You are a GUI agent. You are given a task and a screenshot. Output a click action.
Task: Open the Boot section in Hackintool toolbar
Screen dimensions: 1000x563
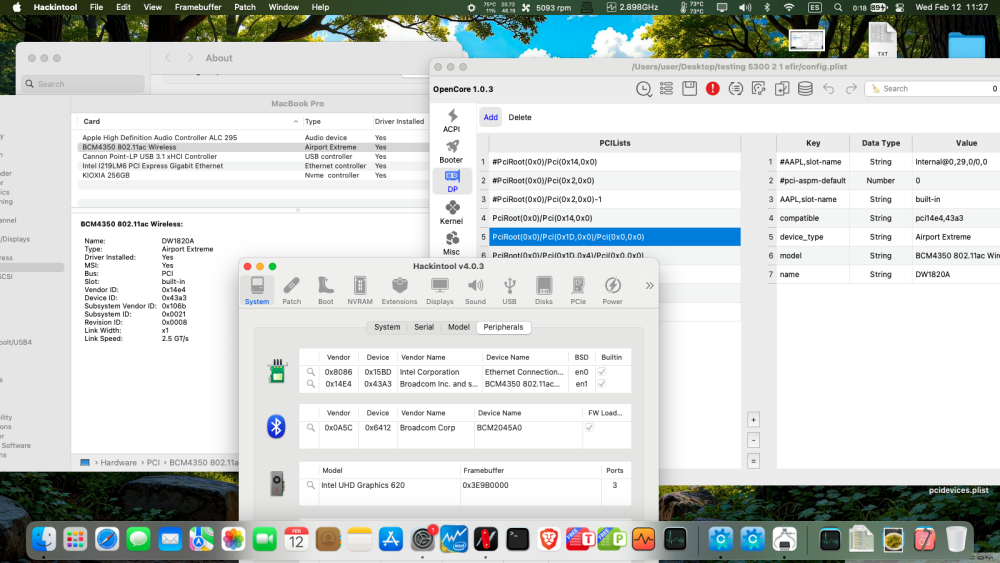pyautogui.click(x=326, y=291)
